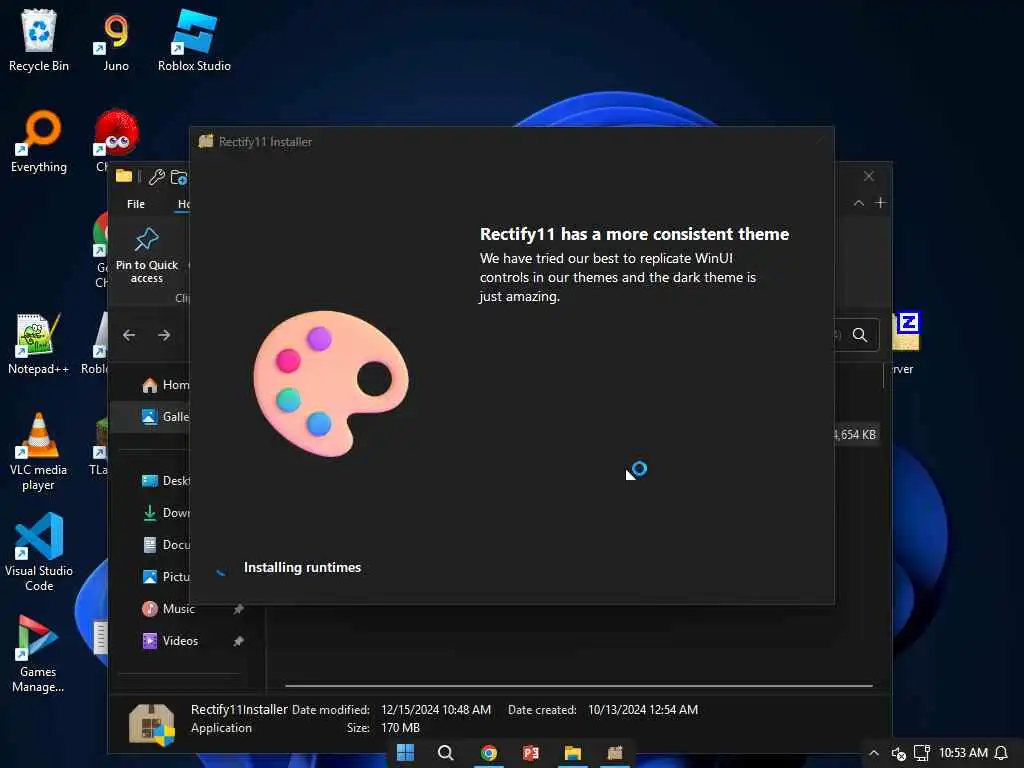Go back in File Explorer
Image resolution: width=1024 pixels, height=768 pixels.
129,335
